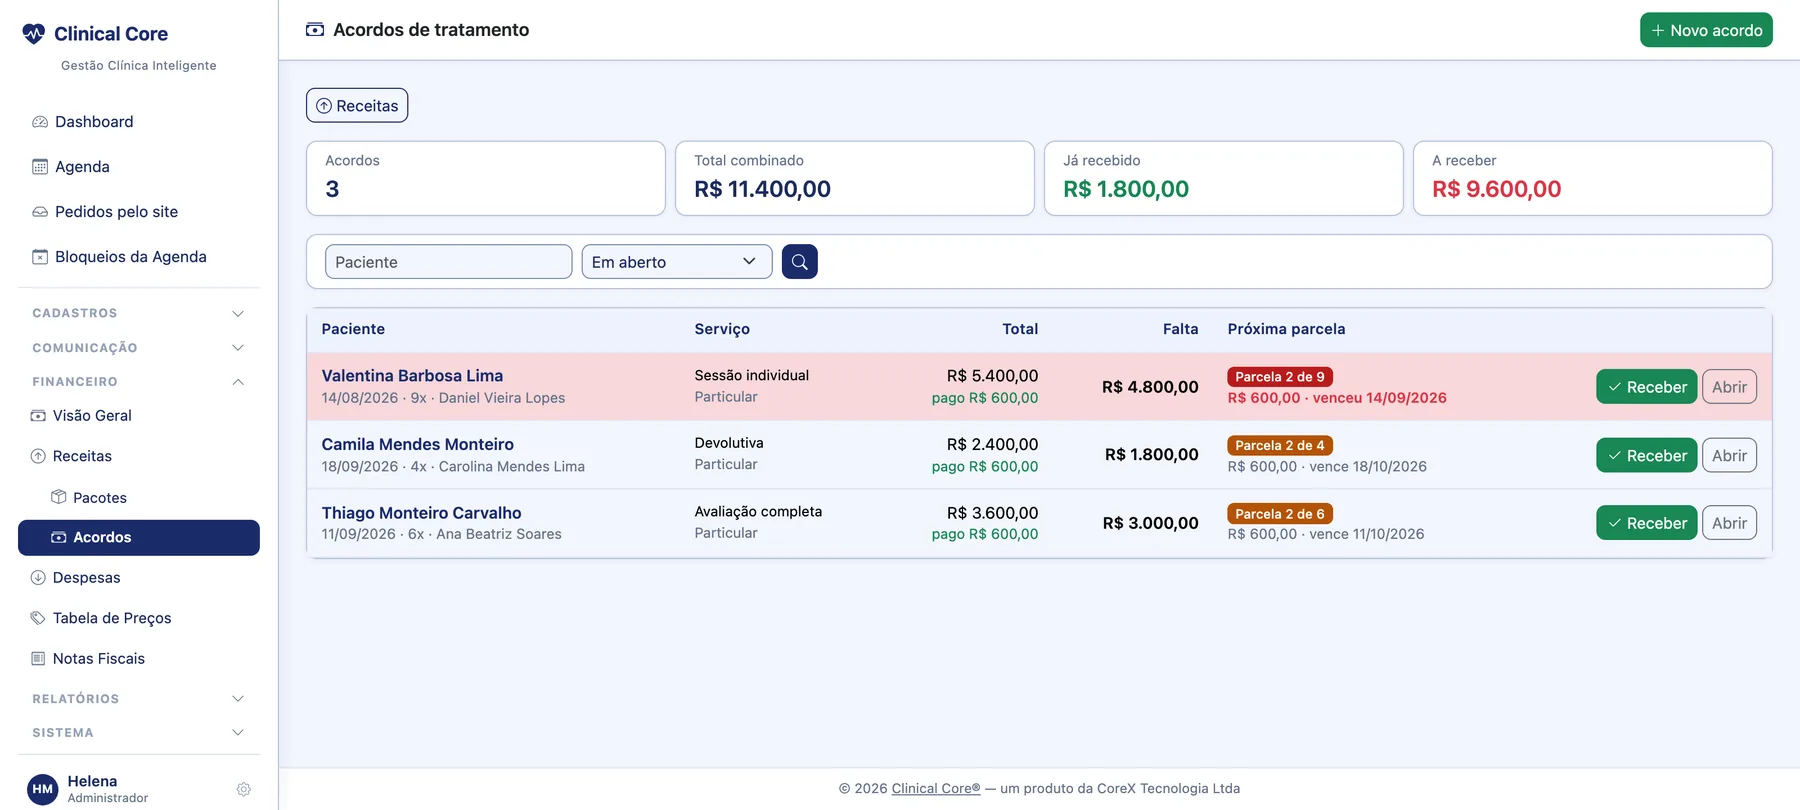Open Notas Fiscais page
This screenshot has height=810, width=1800.
[139, 659]
